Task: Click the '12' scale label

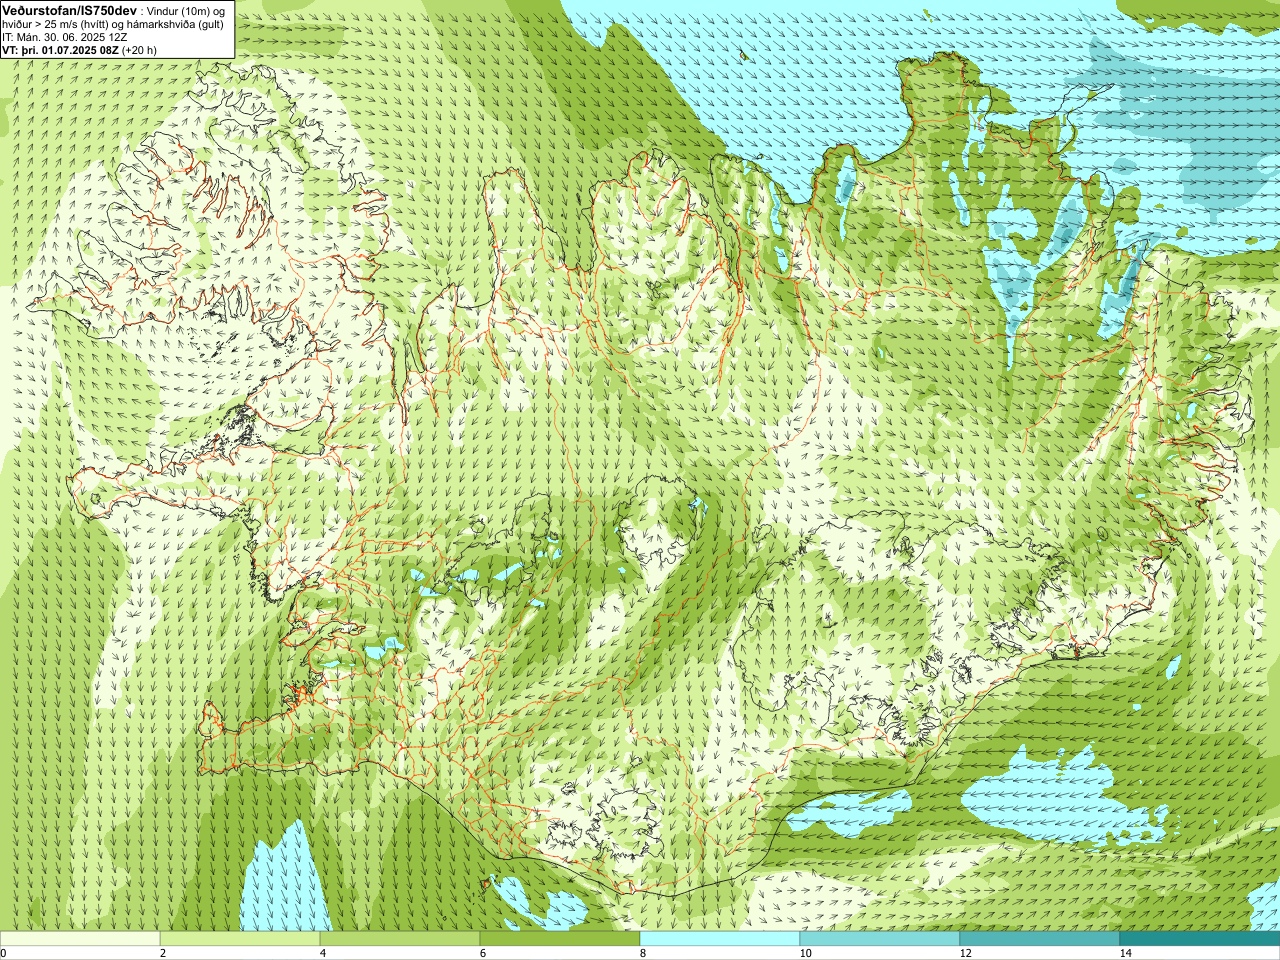Action: point(965,953)
